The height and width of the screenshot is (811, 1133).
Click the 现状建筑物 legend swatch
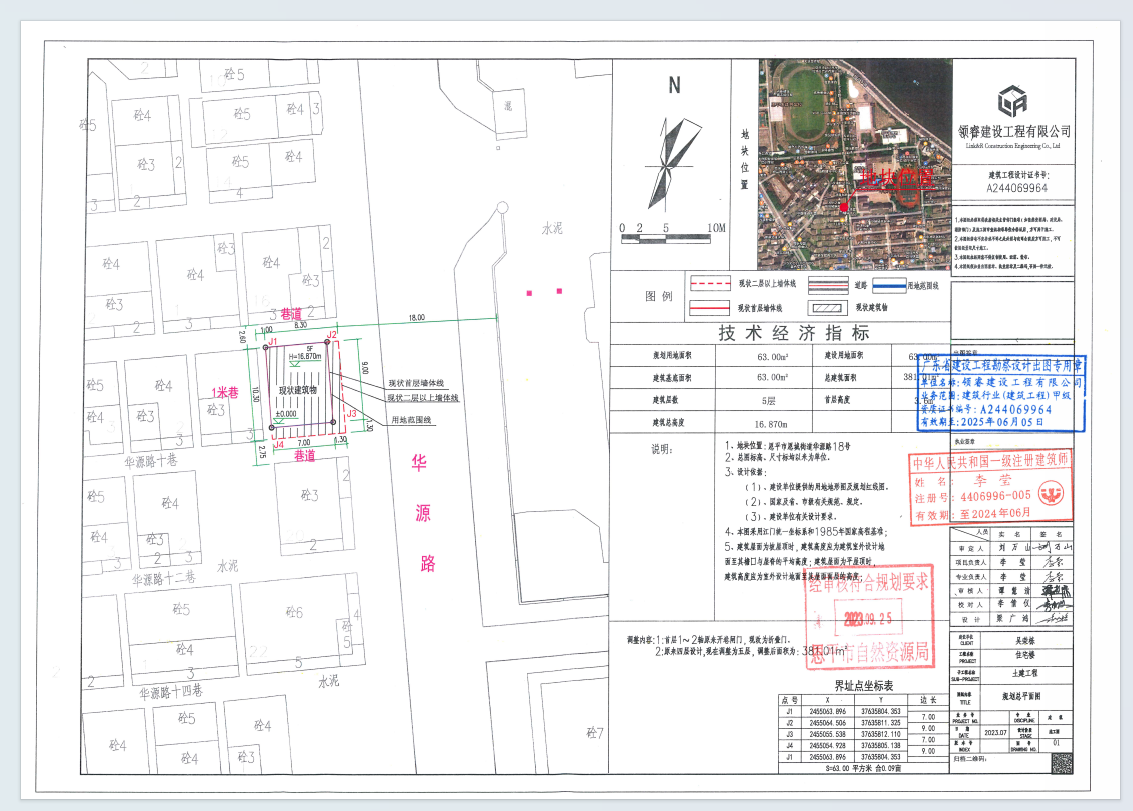click(x=827, y=308)
